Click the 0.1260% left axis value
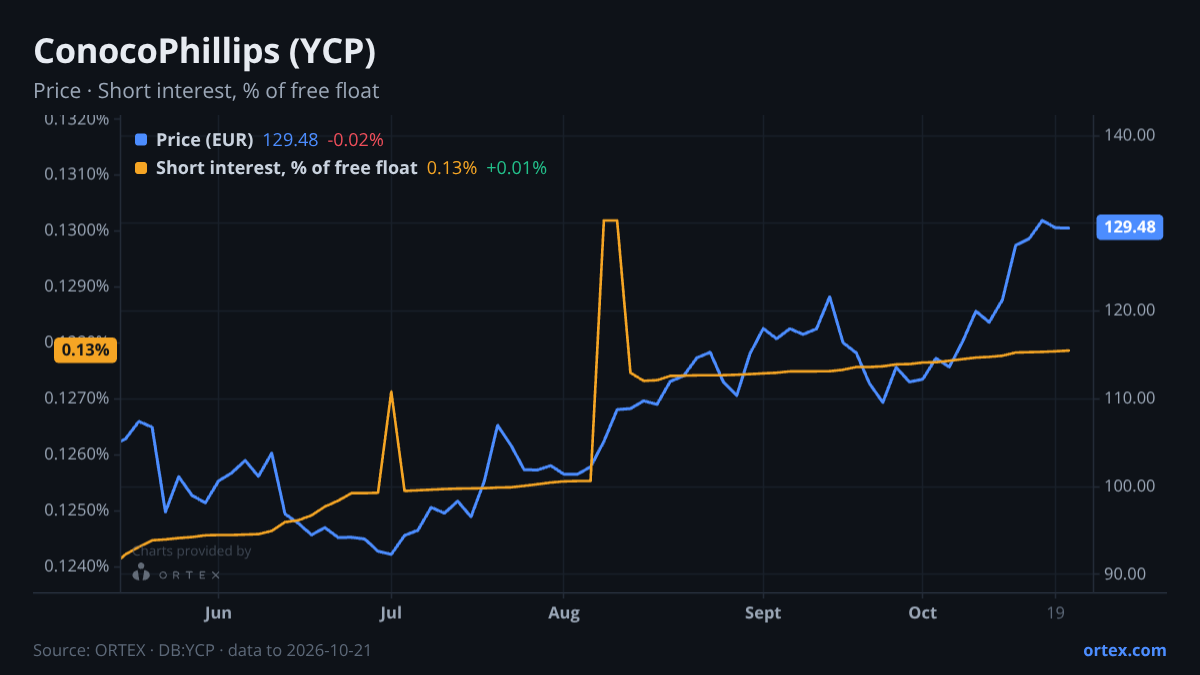 click(x=75, y=454)
